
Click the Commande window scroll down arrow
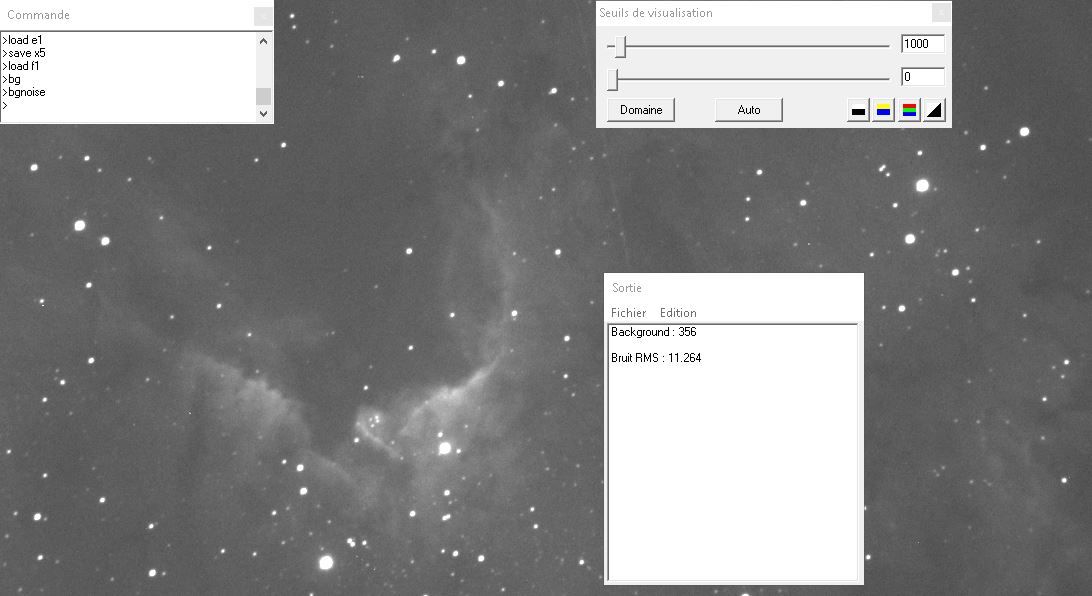click(263, 113)
